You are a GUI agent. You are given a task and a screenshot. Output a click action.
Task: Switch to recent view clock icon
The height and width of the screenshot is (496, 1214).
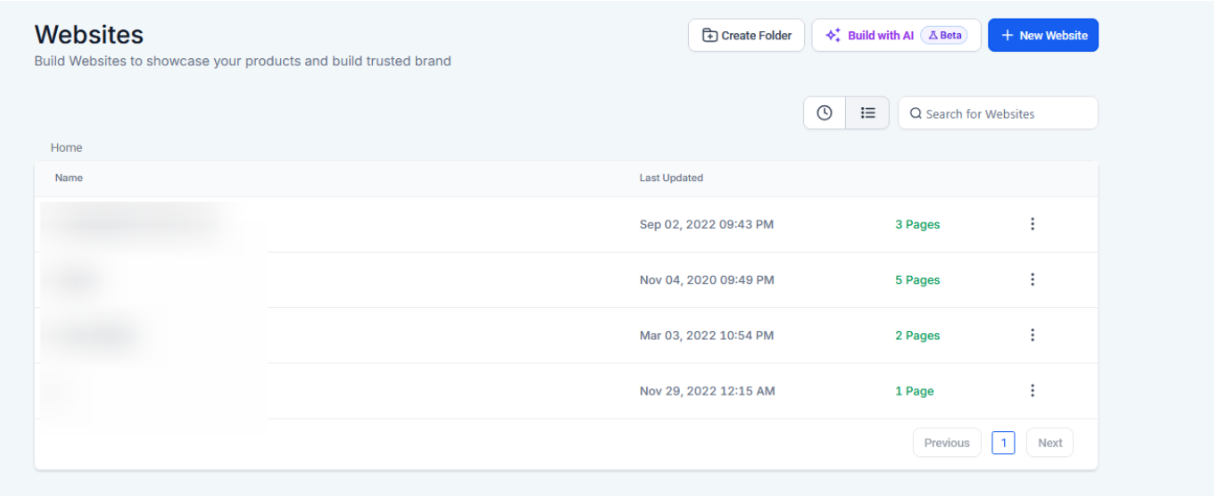(x=825, y=113)
